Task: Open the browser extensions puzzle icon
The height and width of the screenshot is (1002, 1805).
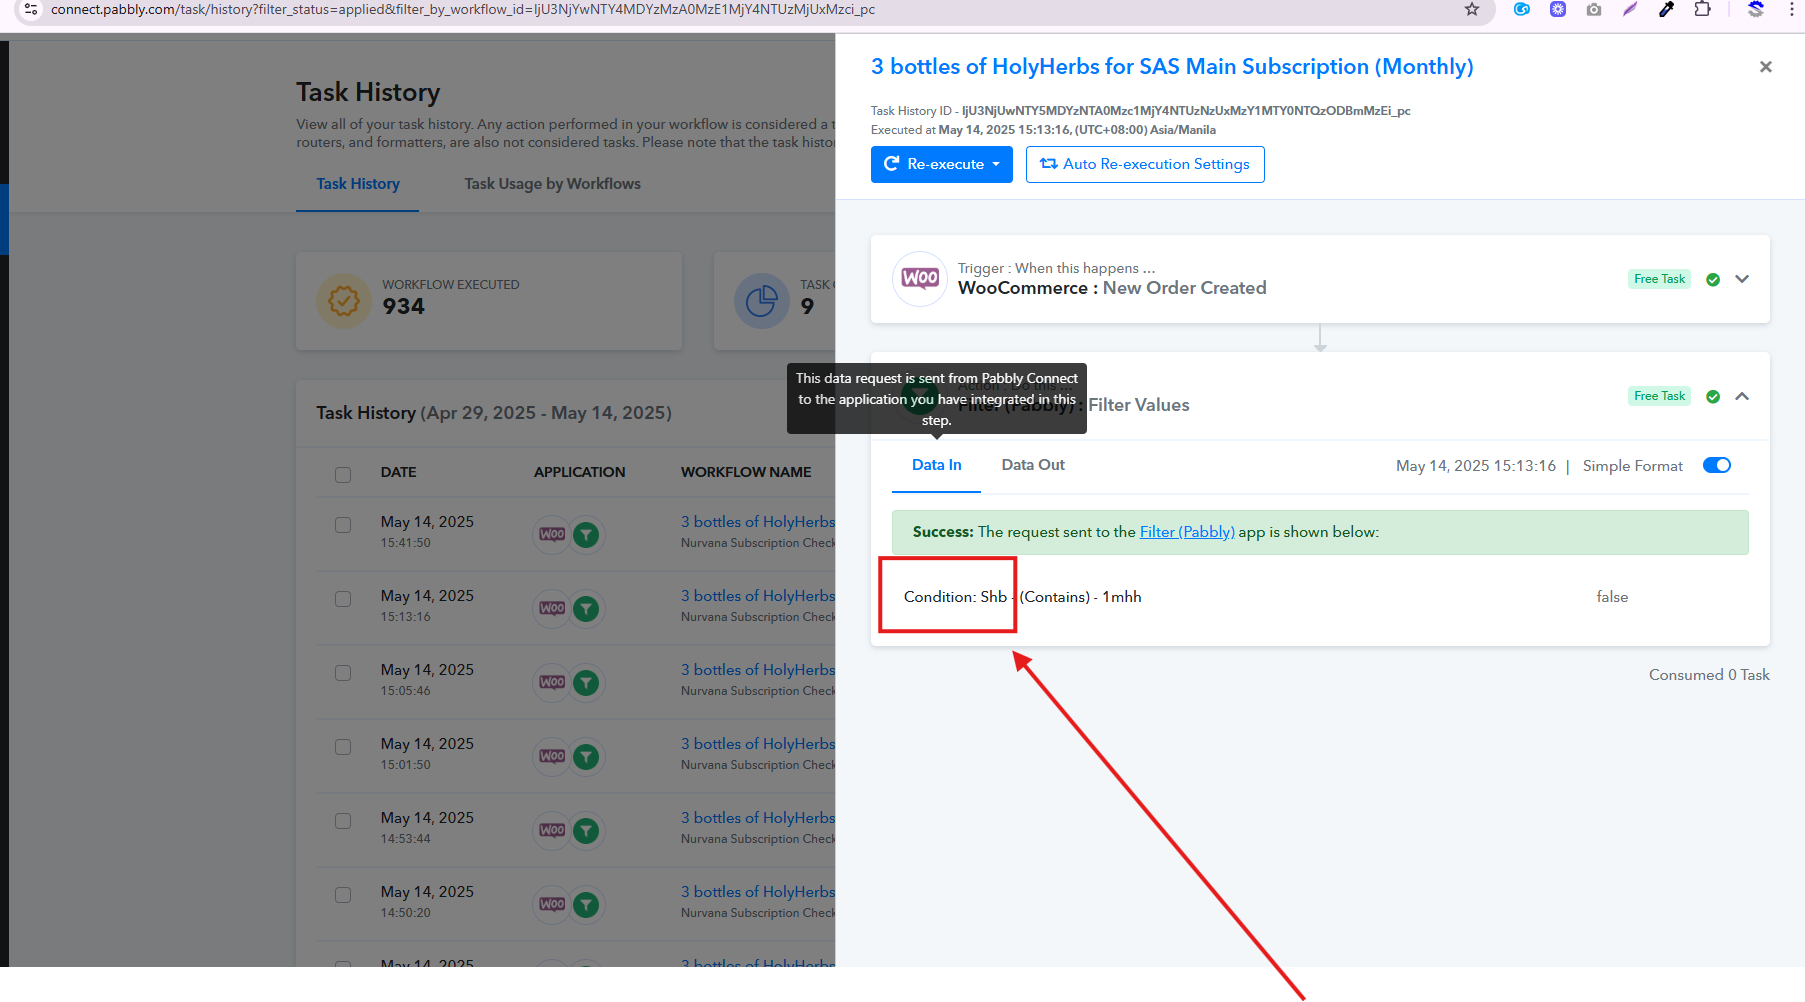Action: click(x=1702, y=10)
